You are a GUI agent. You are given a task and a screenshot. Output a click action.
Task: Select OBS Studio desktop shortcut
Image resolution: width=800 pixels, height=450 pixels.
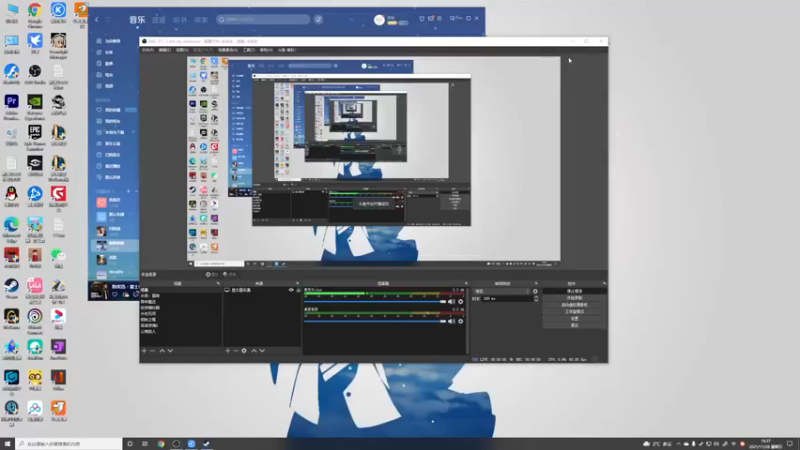coord(35,74)
